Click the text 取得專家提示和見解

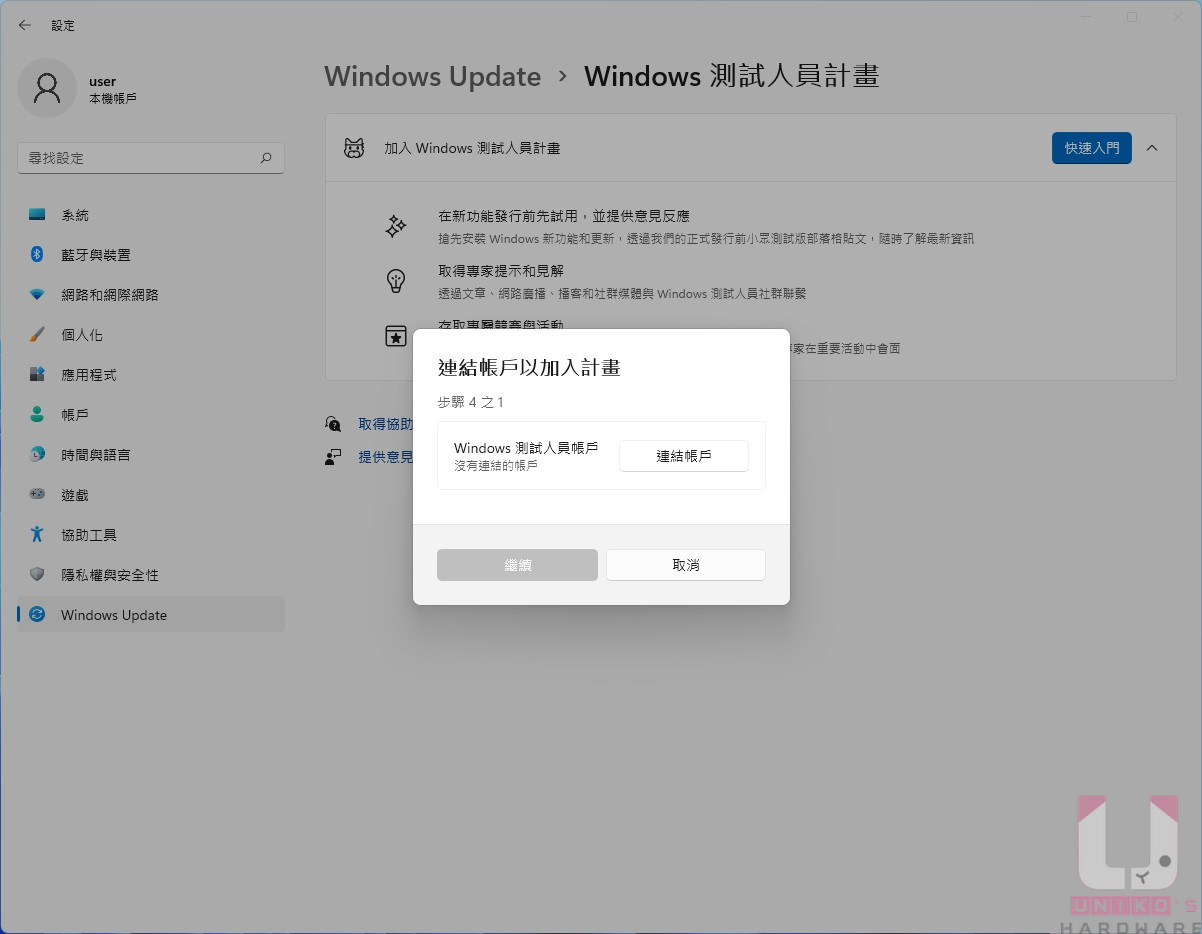tap(501, 271)
